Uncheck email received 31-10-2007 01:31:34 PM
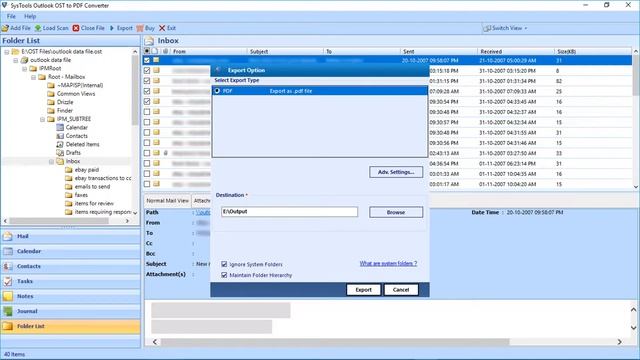Screen dimensions: 640x360 (147, 81)
